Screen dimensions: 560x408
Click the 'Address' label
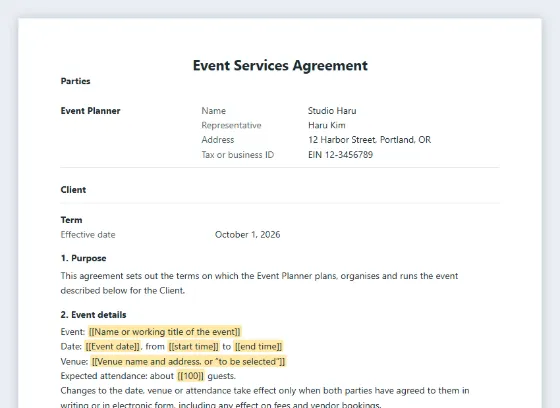(x=218, y=140)
